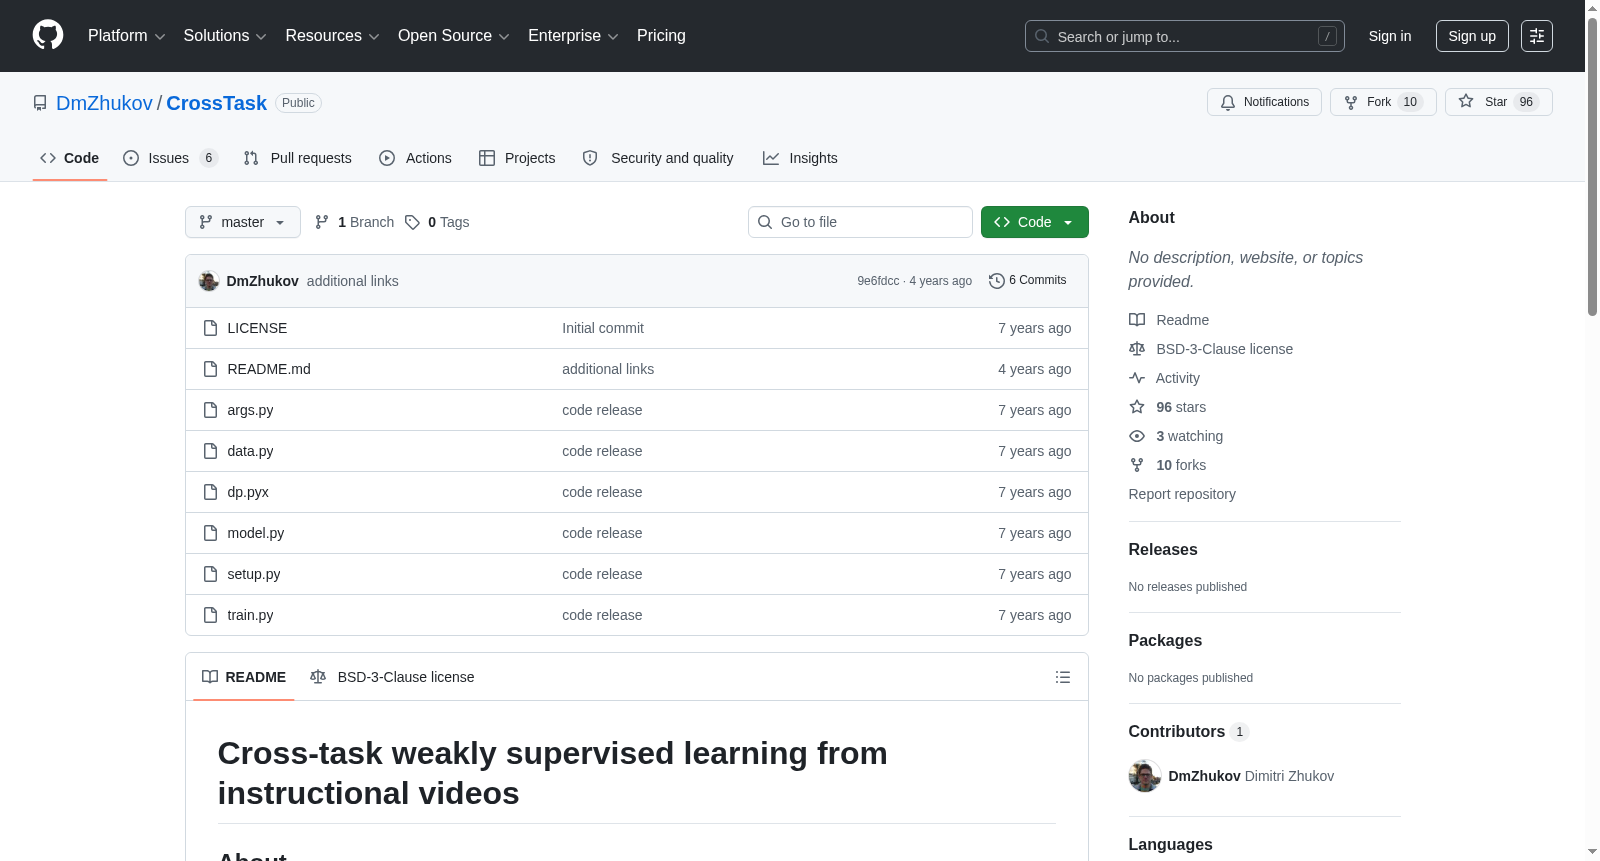Open the Insights tab
The height and width of the screenshot is (861, 1600).
pos(800,158)
